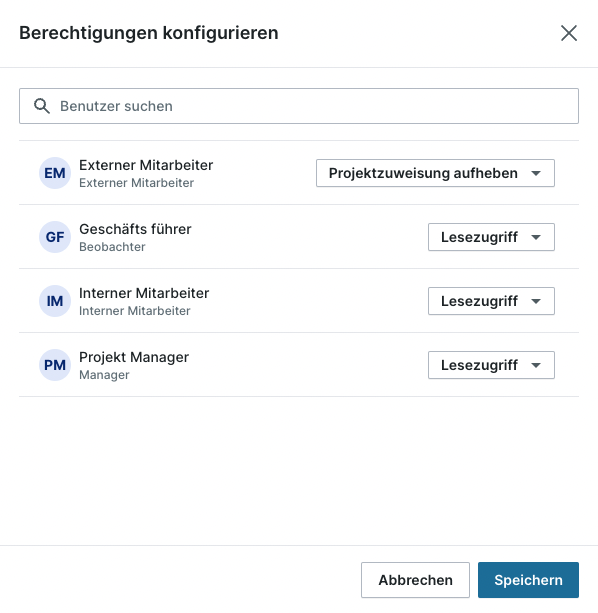Click the GF avatar icon
598x613 pixels.
click(55, 237)
